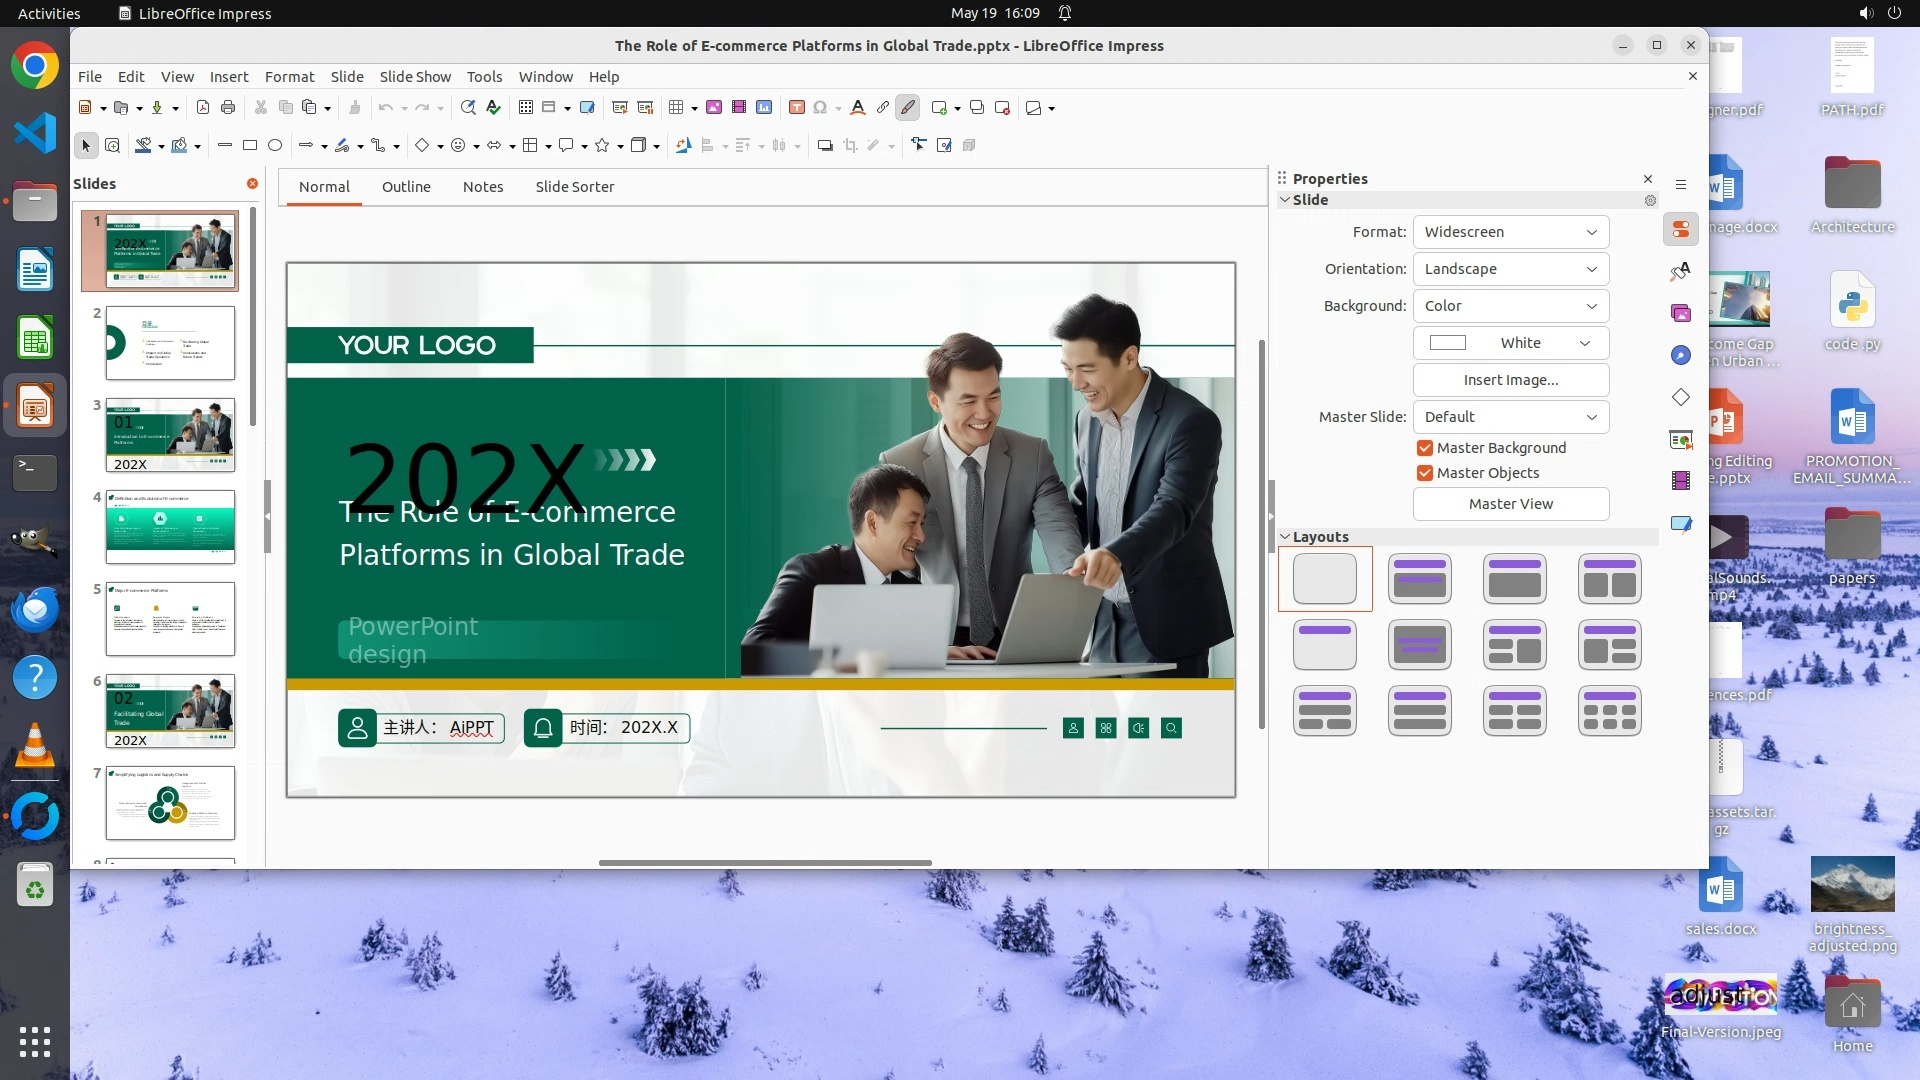
Task: Click the Master View button
Action: [1510, 504]
